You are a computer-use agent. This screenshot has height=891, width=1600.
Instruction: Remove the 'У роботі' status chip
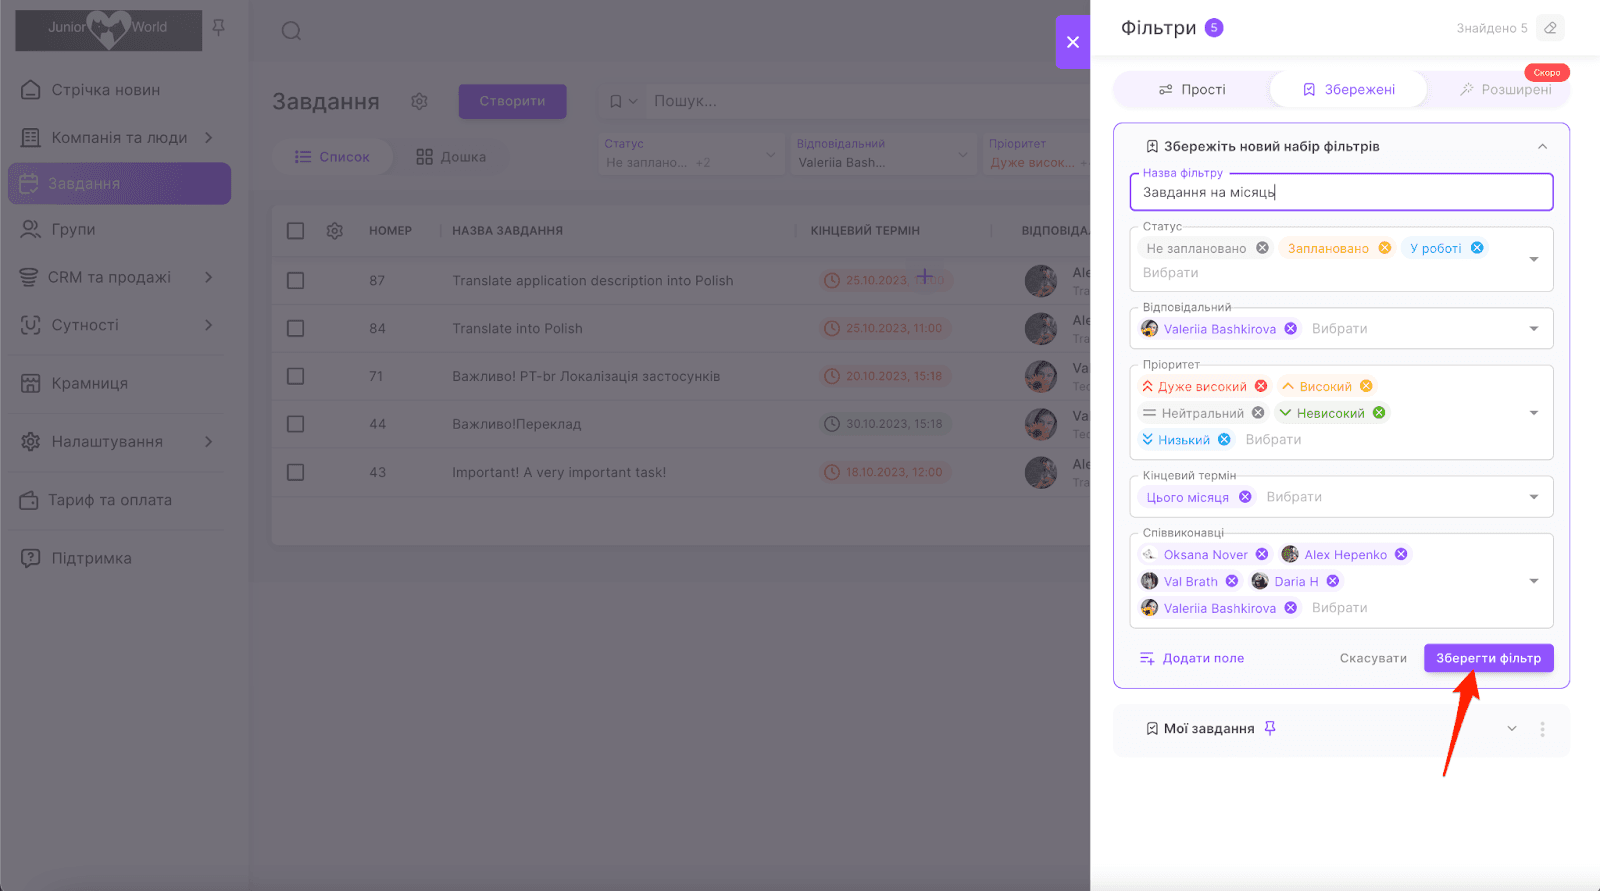(1477, 248)
